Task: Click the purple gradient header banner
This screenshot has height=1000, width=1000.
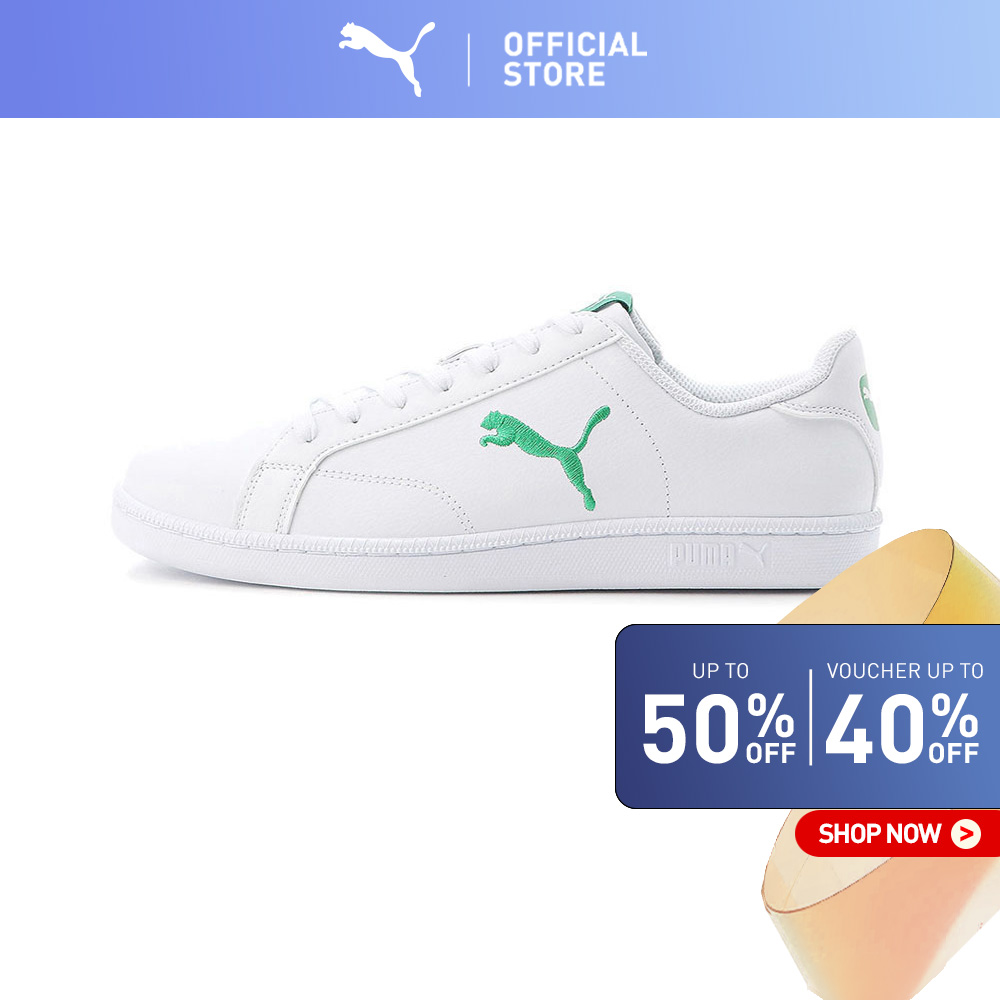Action: click(x=500, y=59)
